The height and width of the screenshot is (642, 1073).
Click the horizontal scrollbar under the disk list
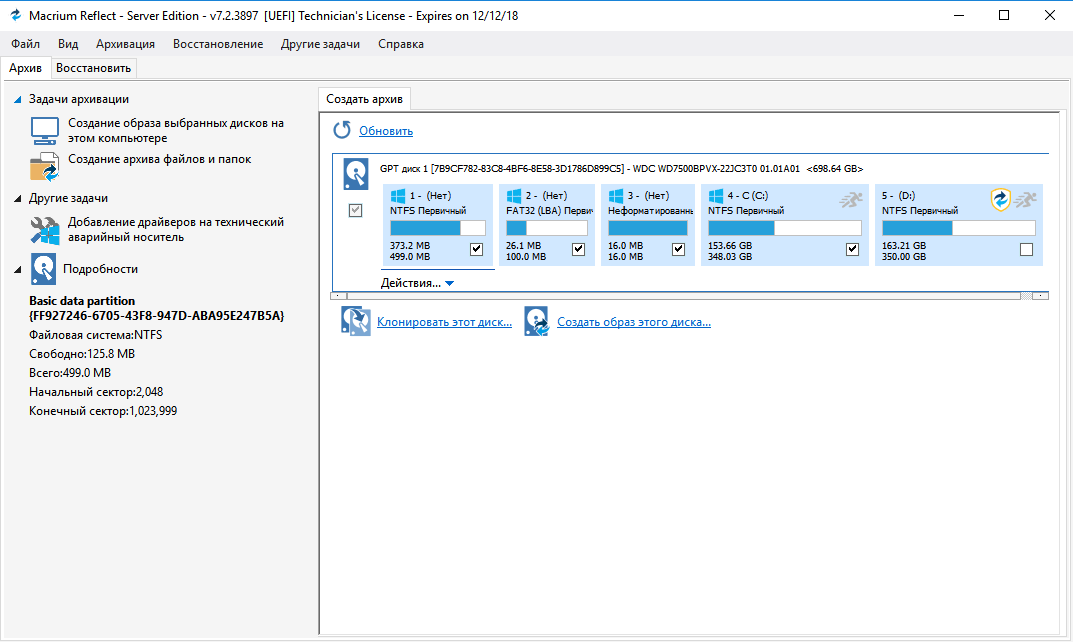[x=680, y=296]
